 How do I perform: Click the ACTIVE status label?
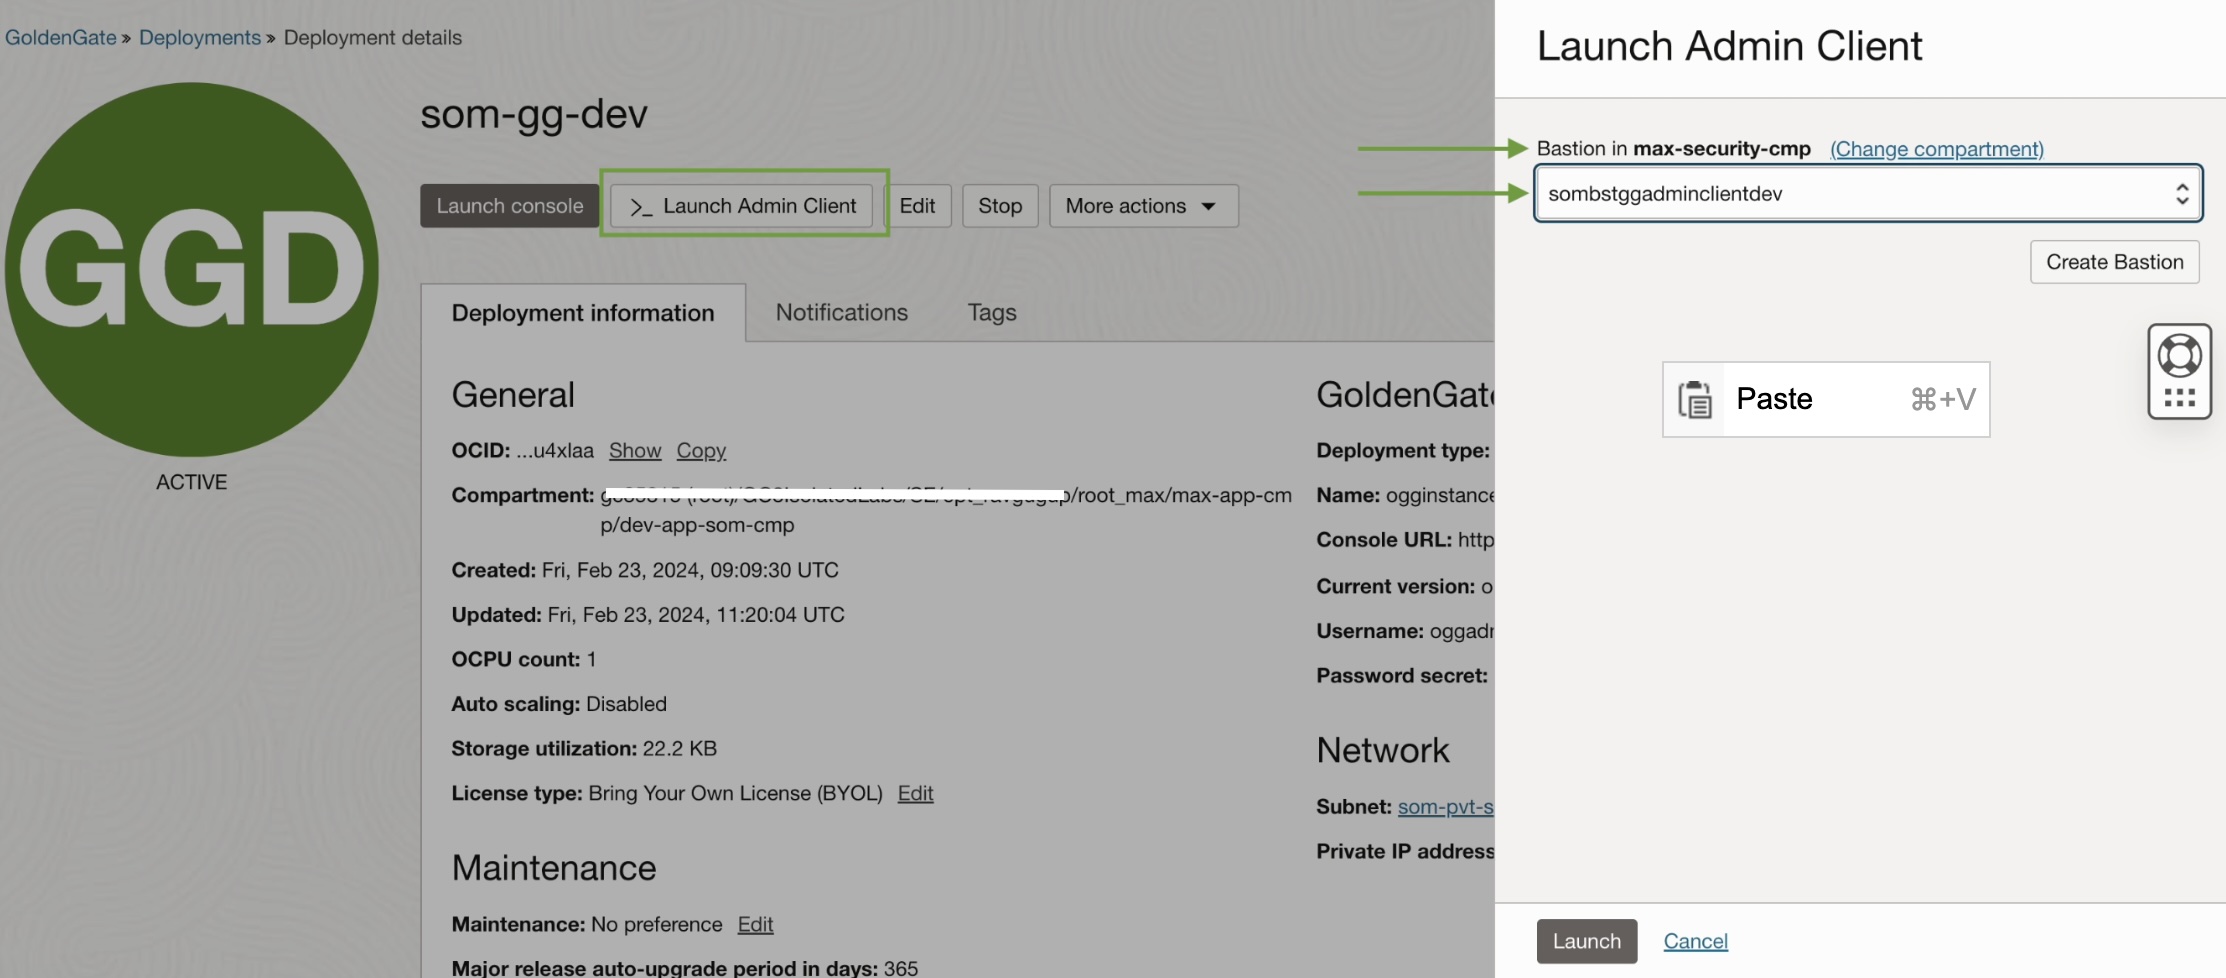click(192, 482)
